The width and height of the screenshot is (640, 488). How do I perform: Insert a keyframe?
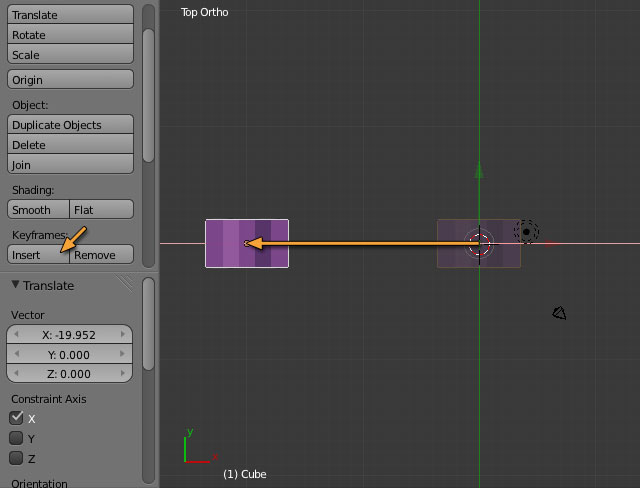(38, 255)
